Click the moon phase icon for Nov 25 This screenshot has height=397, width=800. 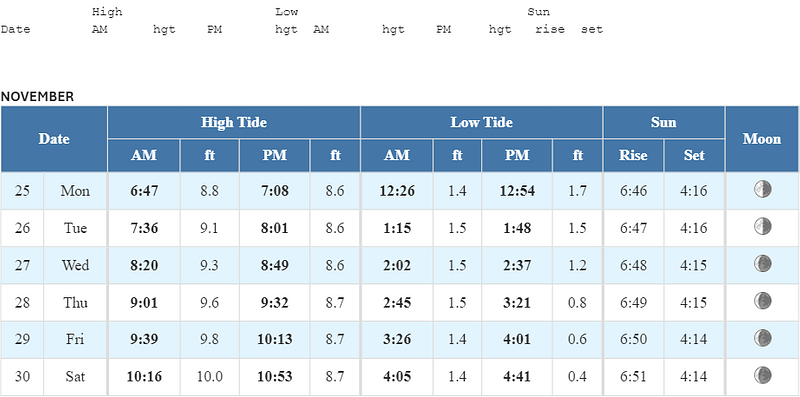[x=762, y=189]
